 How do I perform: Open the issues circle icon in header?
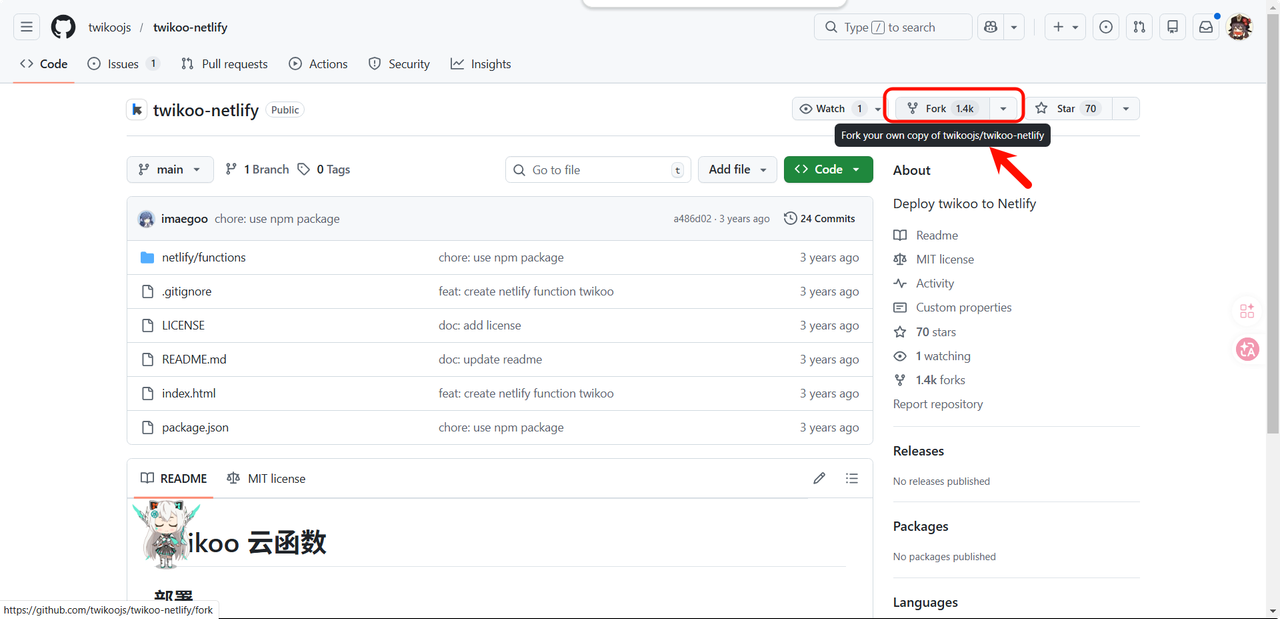point(1106,27)
